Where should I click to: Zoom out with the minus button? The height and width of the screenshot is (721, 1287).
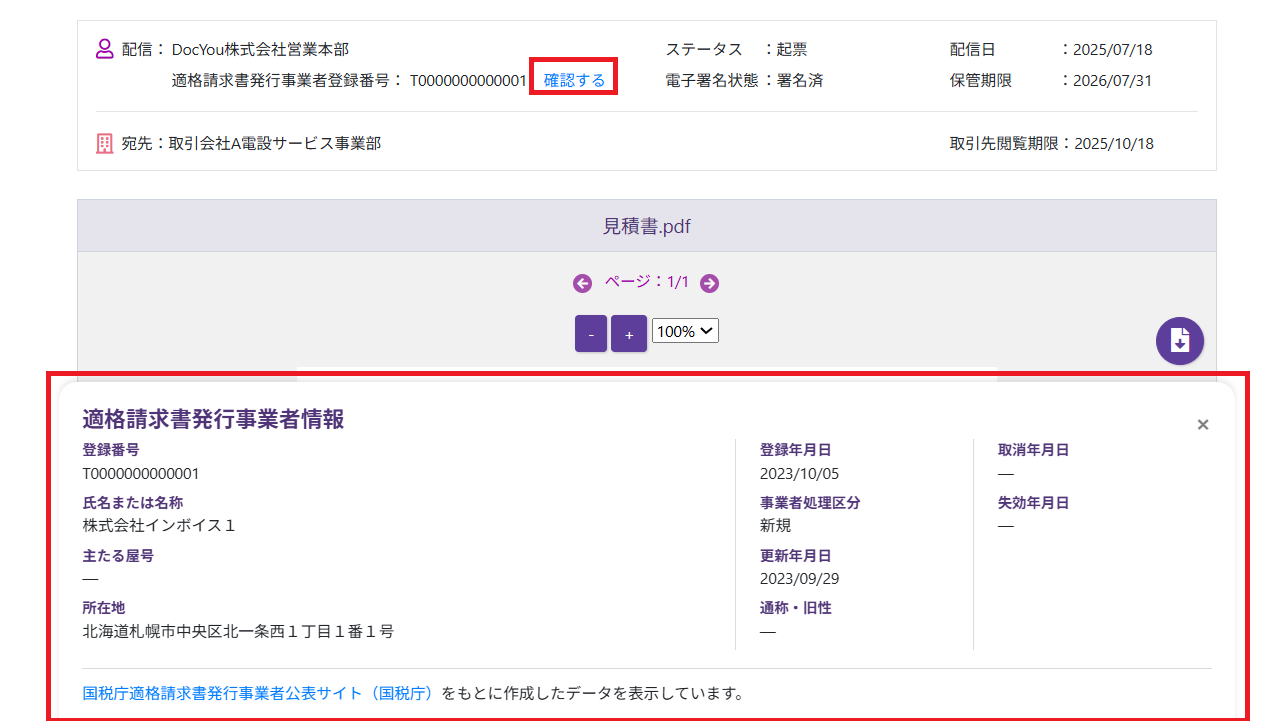[x=591, y=334]
